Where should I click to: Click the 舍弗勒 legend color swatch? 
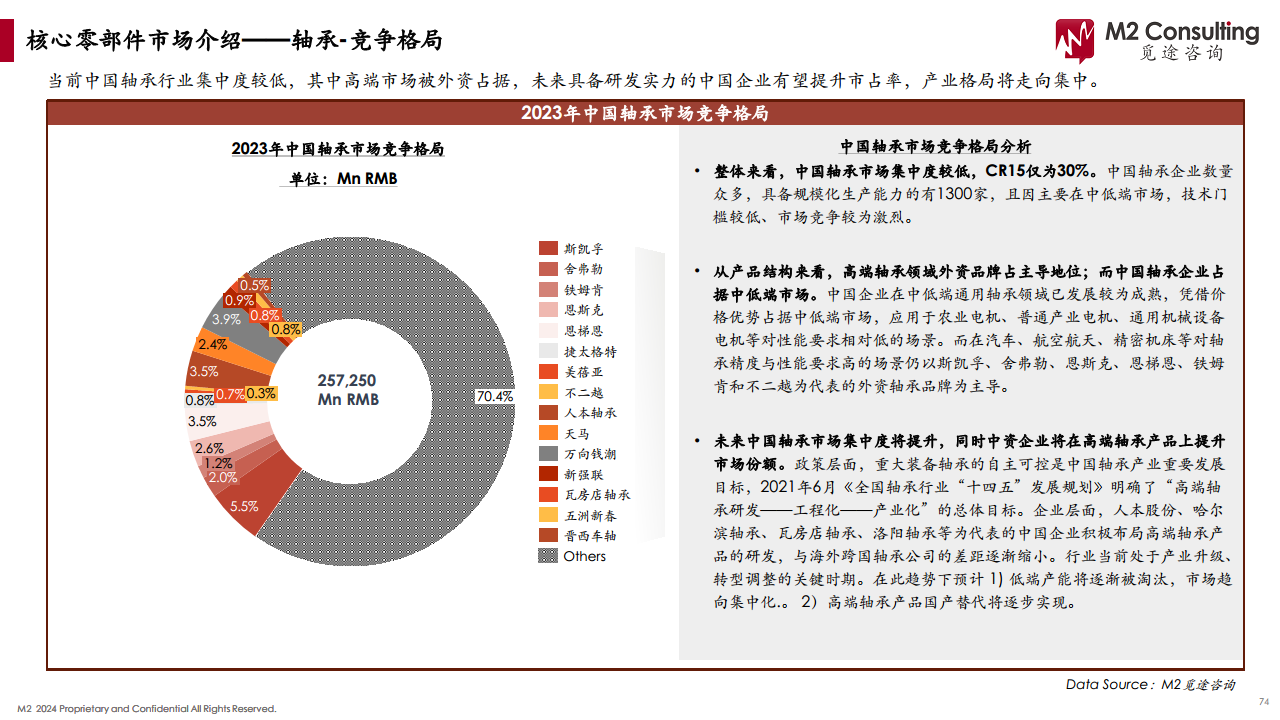(548, 269)
